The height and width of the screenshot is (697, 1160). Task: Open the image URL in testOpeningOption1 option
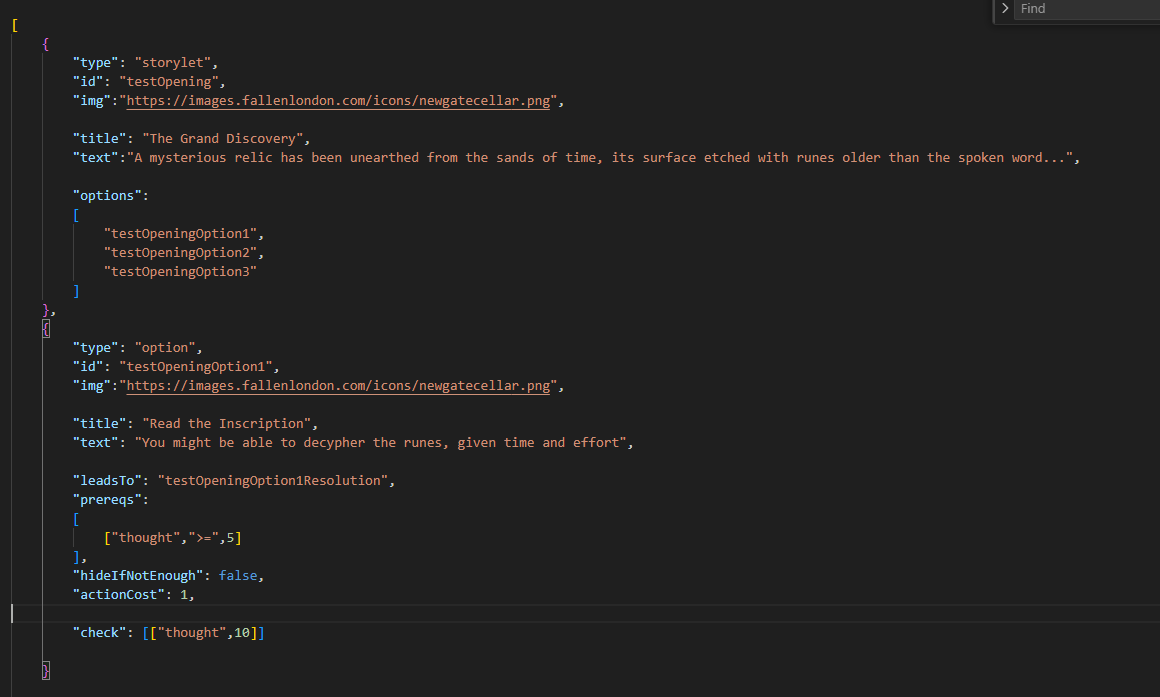(x=338, y=386)
